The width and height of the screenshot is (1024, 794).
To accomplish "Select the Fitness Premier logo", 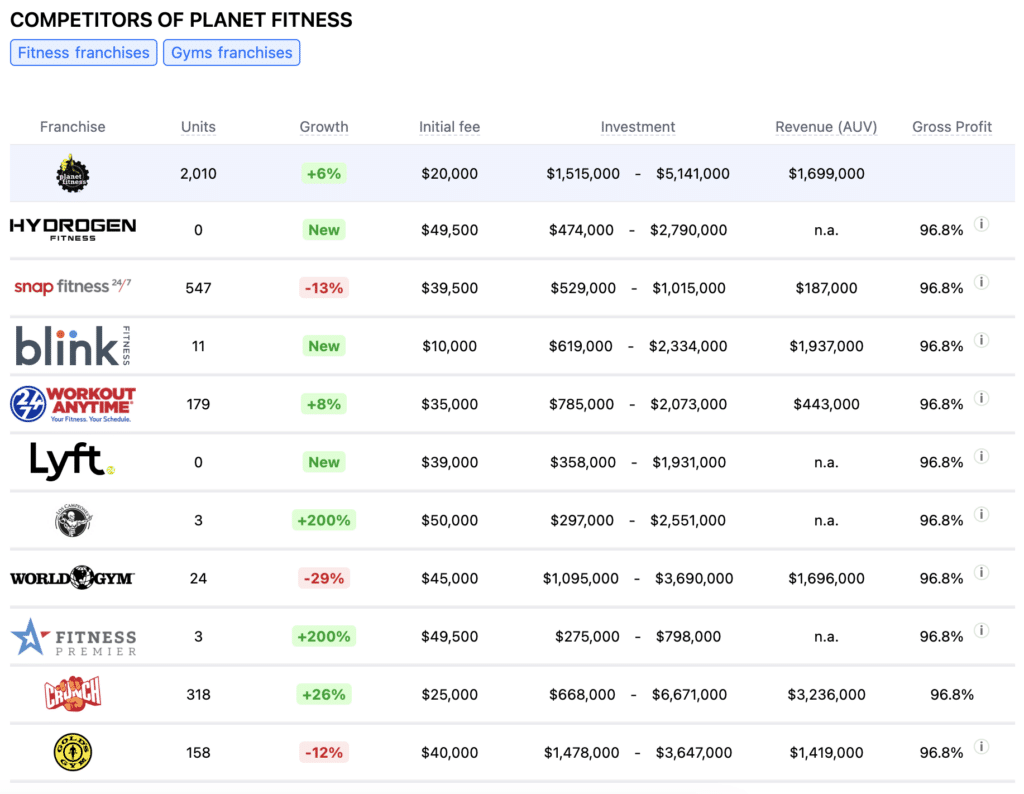I will (x=74, y=637).
